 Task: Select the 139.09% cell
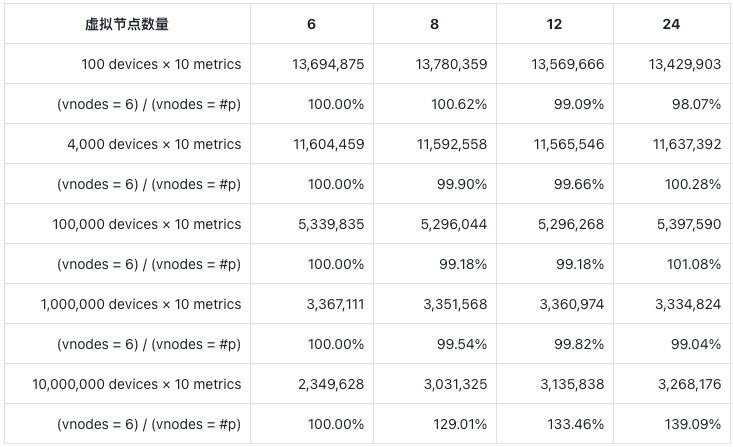click(692, 424)
